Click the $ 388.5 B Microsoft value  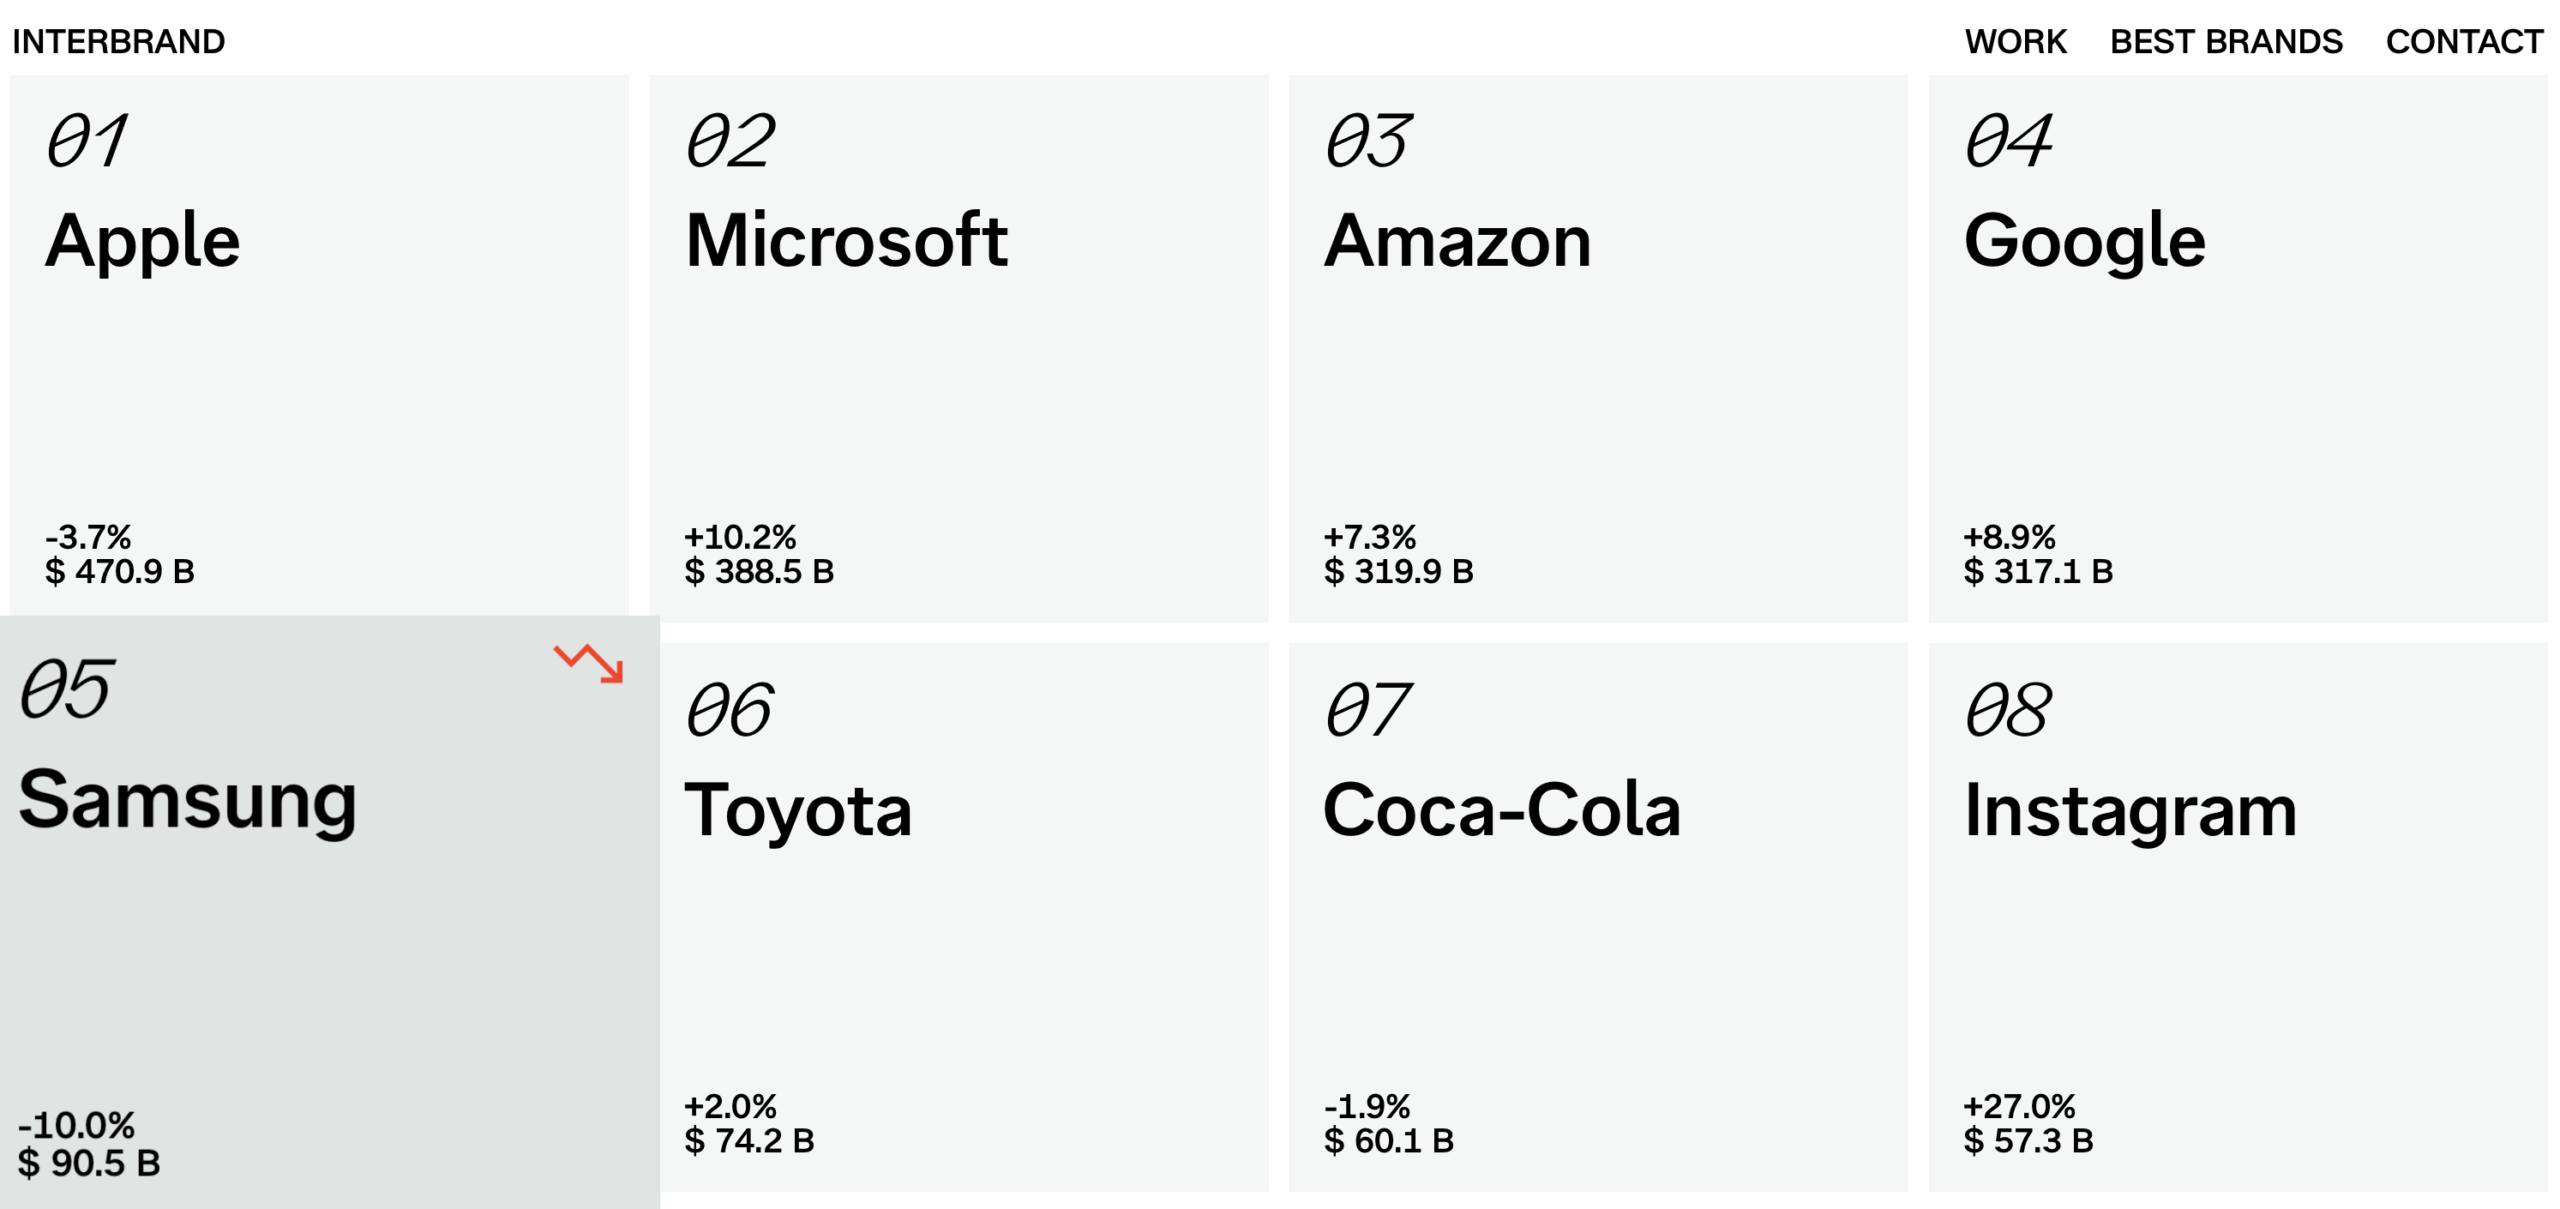tap(759, 571)
